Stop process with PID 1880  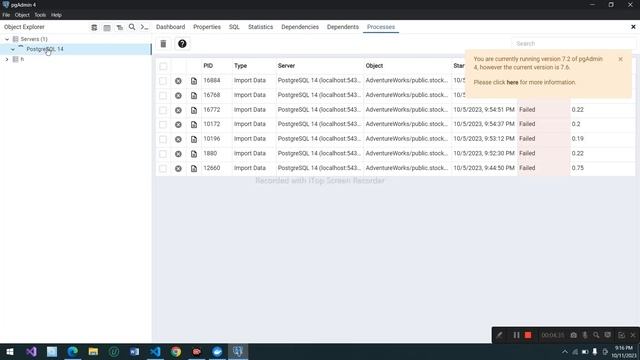pyautogui.click(x=178, y=154)
